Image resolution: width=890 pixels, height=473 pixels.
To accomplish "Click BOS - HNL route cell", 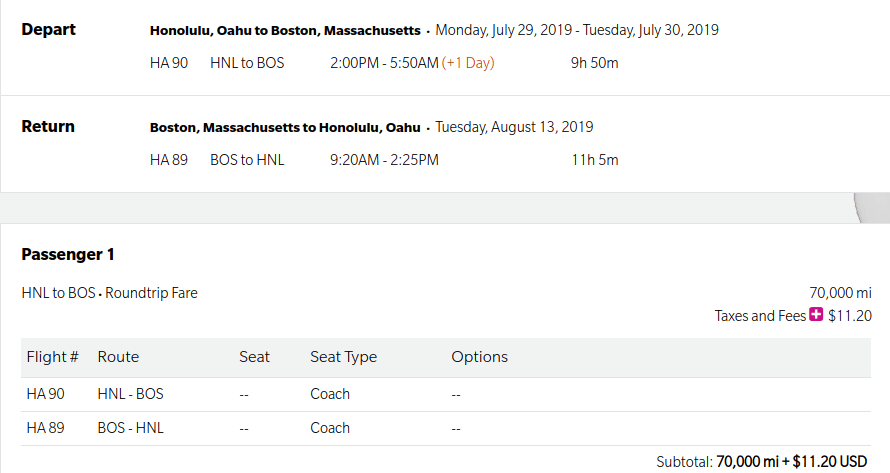I will [x=131, y=428].
